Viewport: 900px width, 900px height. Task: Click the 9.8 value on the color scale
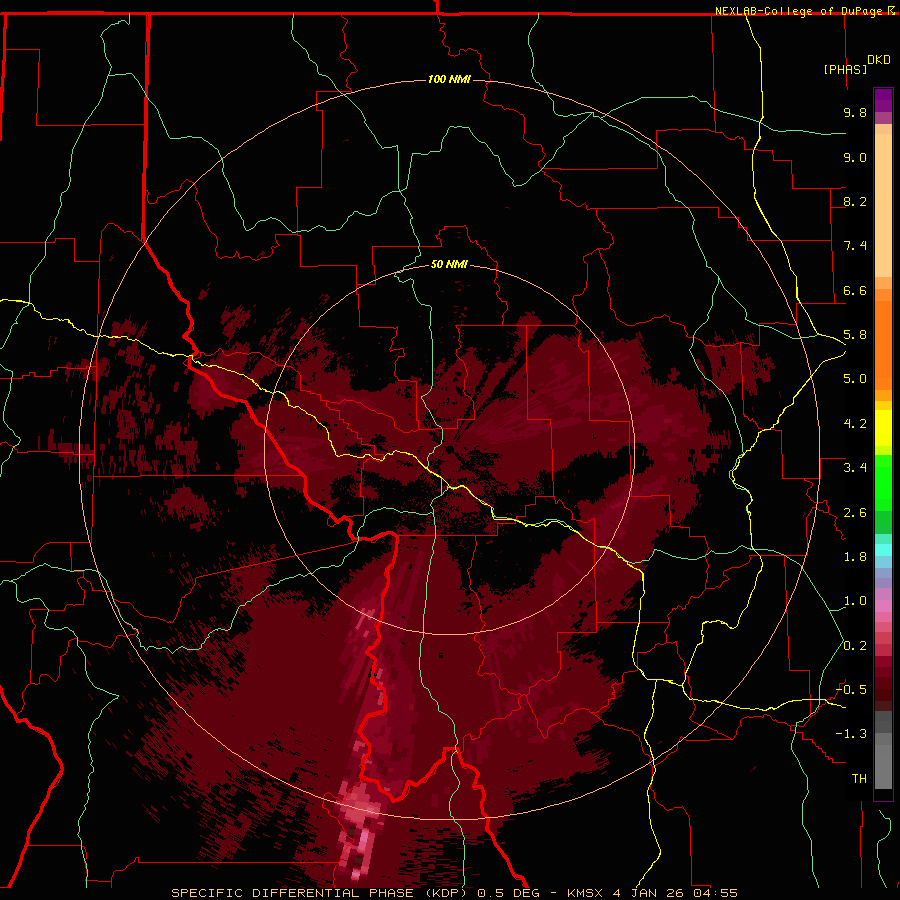pos(855,112)
